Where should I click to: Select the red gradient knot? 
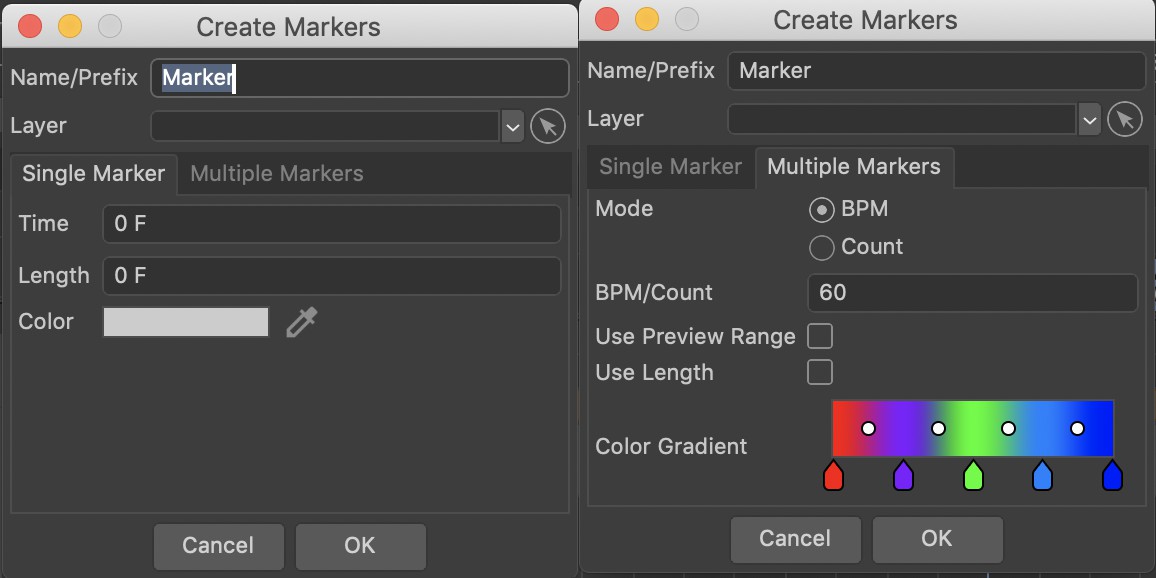833,476
